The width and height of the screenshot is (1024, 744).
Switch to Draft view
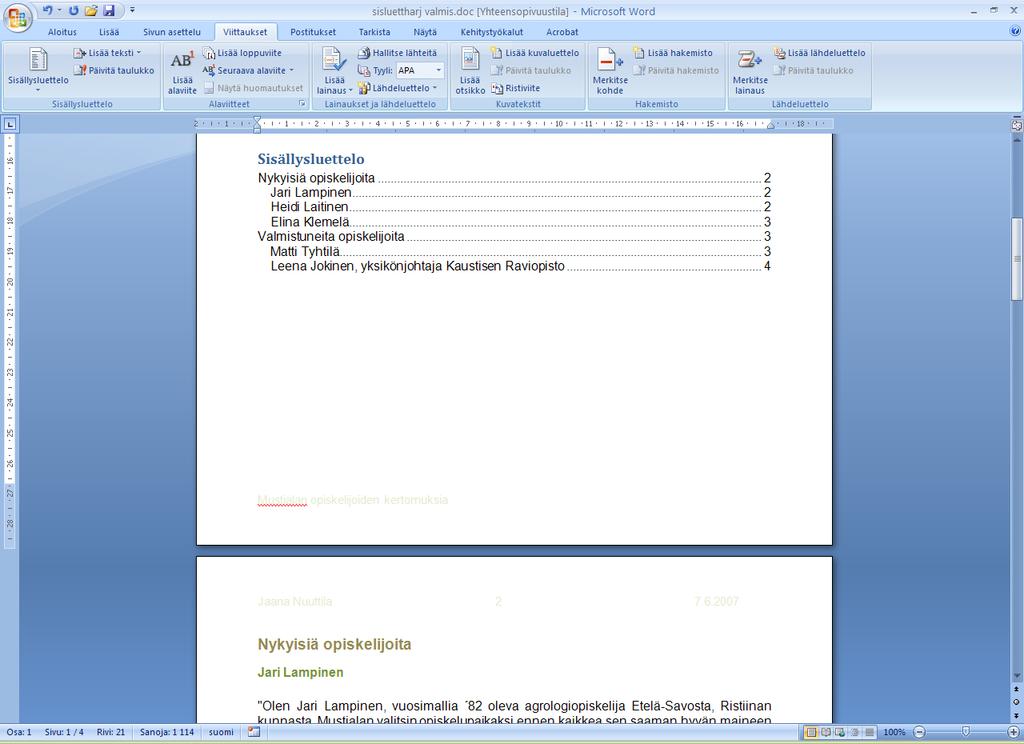(869, 732)
